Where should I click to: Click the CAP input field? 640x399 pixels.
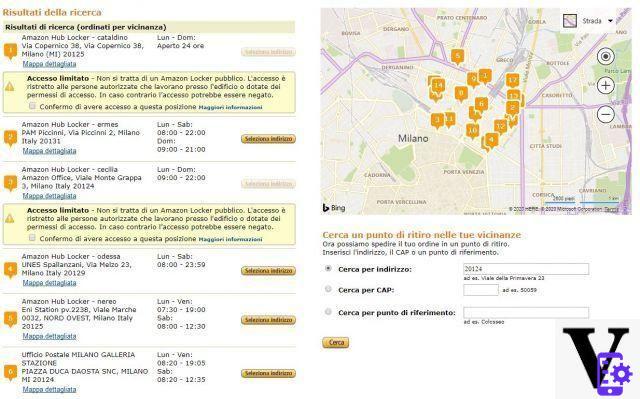tap(481, 290)
